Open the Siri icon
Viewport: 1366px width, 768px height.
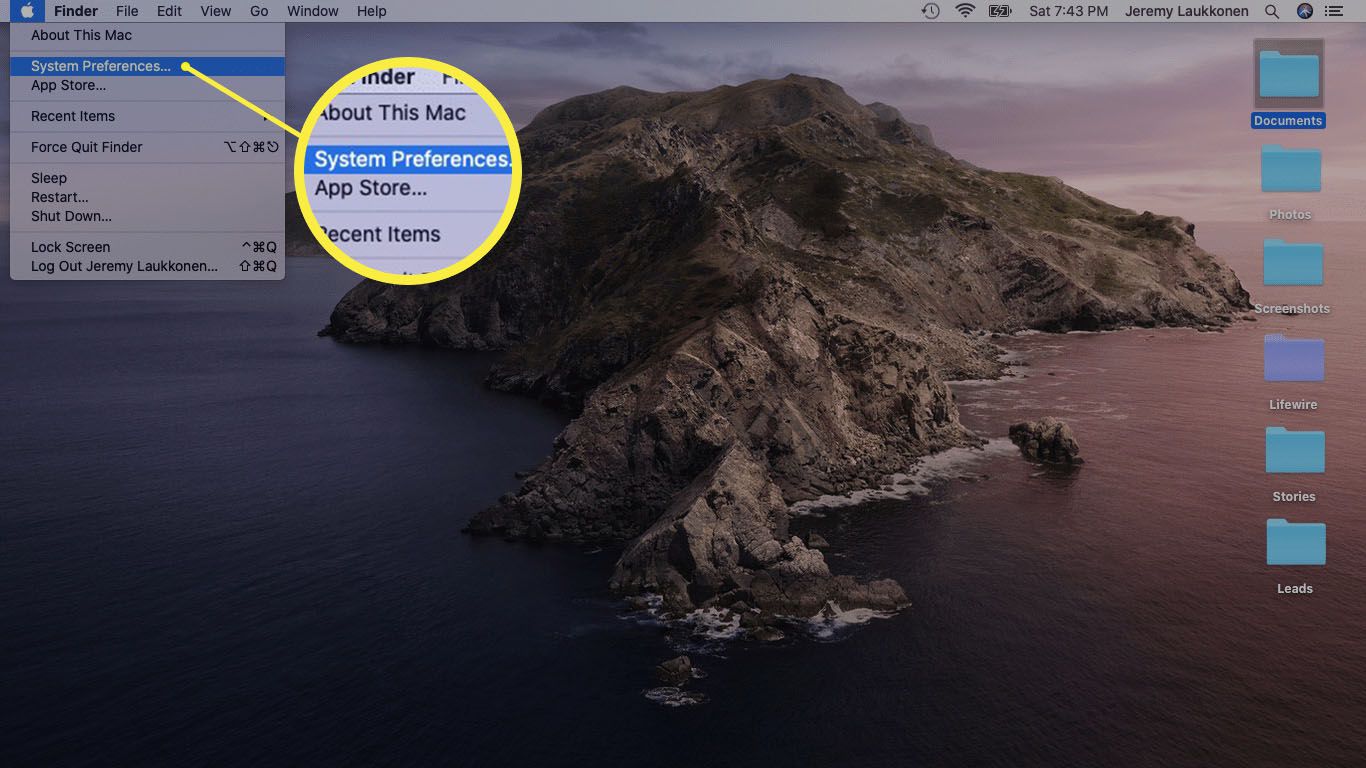(1304, 11)
